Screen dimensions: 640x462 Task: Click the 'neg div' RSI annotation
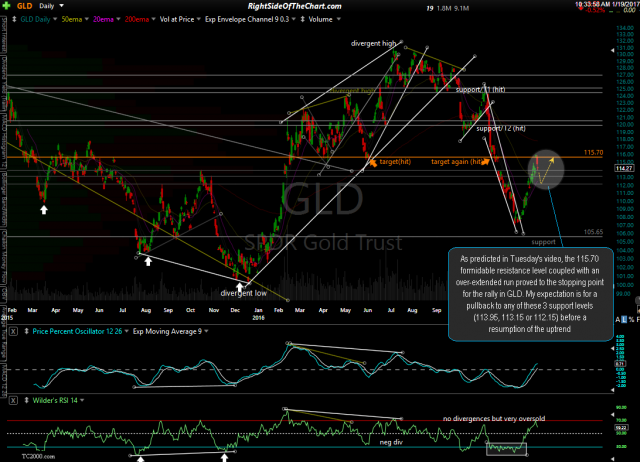pos(391,442)
